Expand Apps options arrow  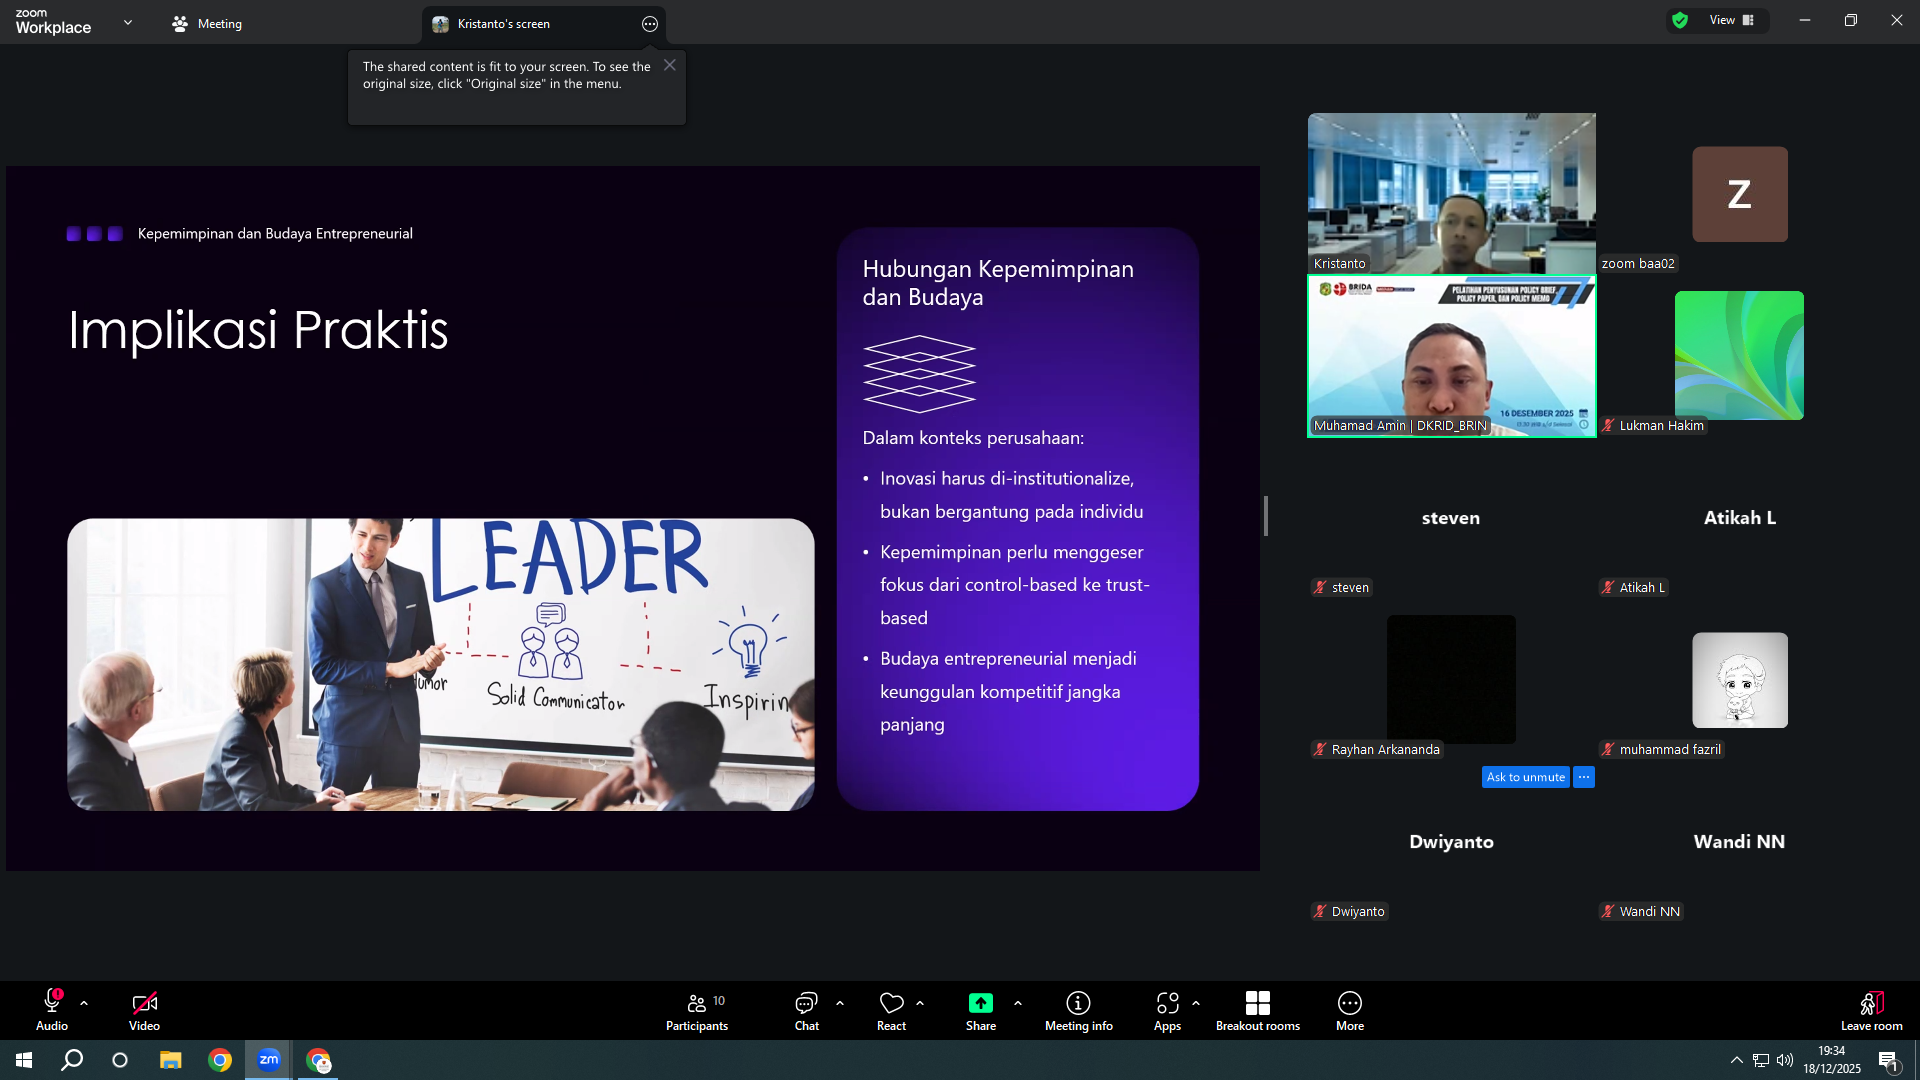(1196, 1003)
